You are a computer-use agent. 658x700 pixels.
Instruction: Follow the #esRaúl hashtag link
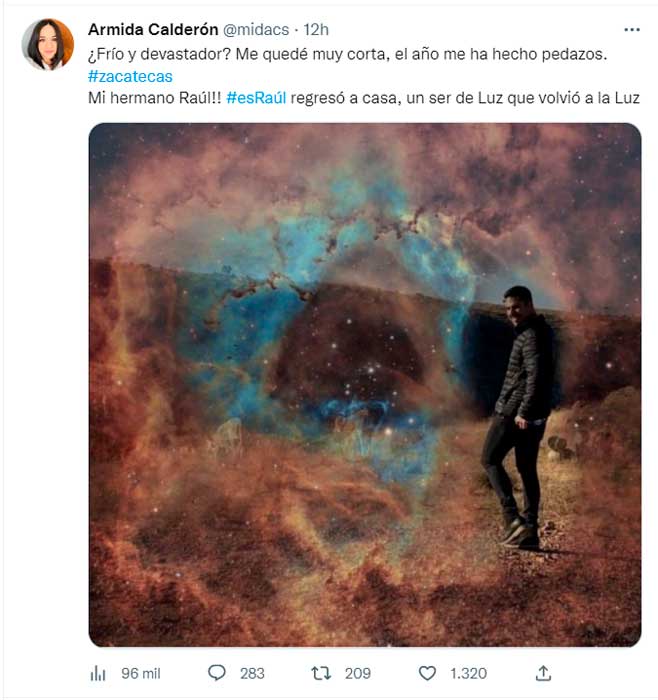[x=259, y=98]
